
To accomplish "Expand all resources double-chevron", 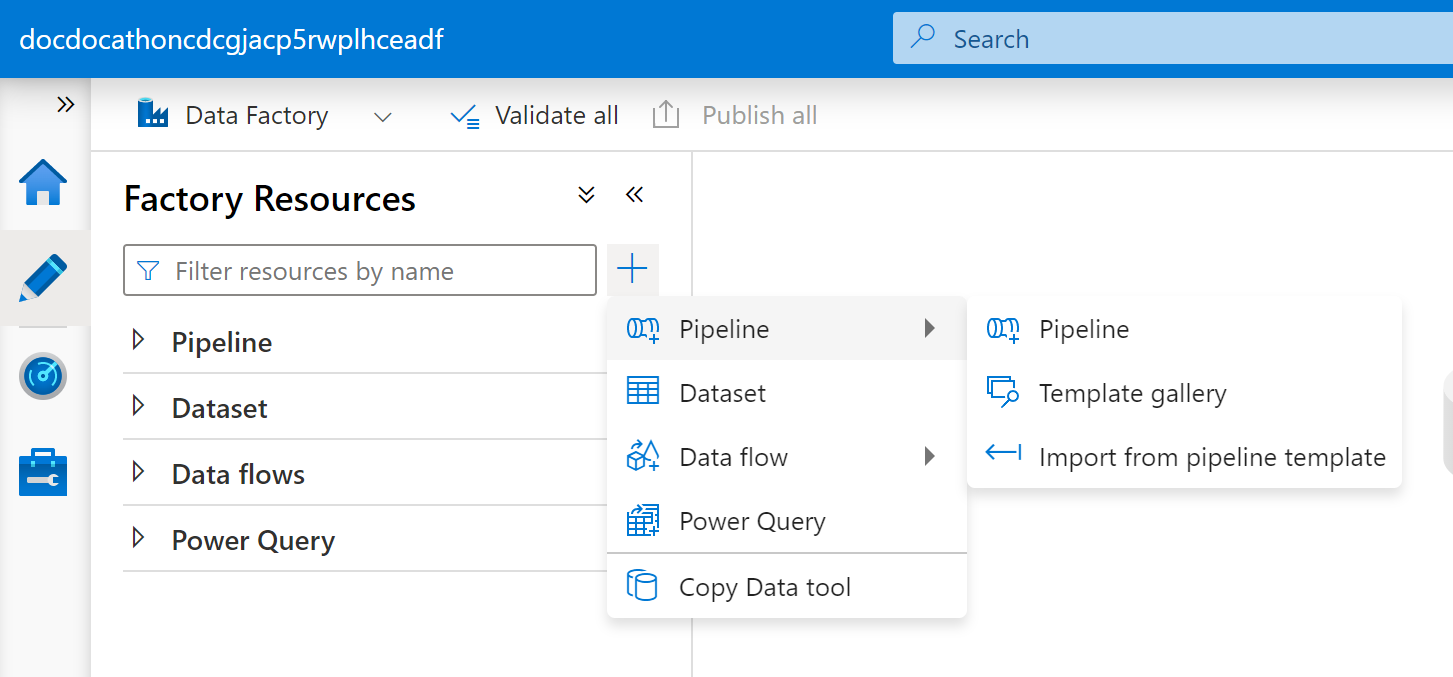I will (587, 195).
